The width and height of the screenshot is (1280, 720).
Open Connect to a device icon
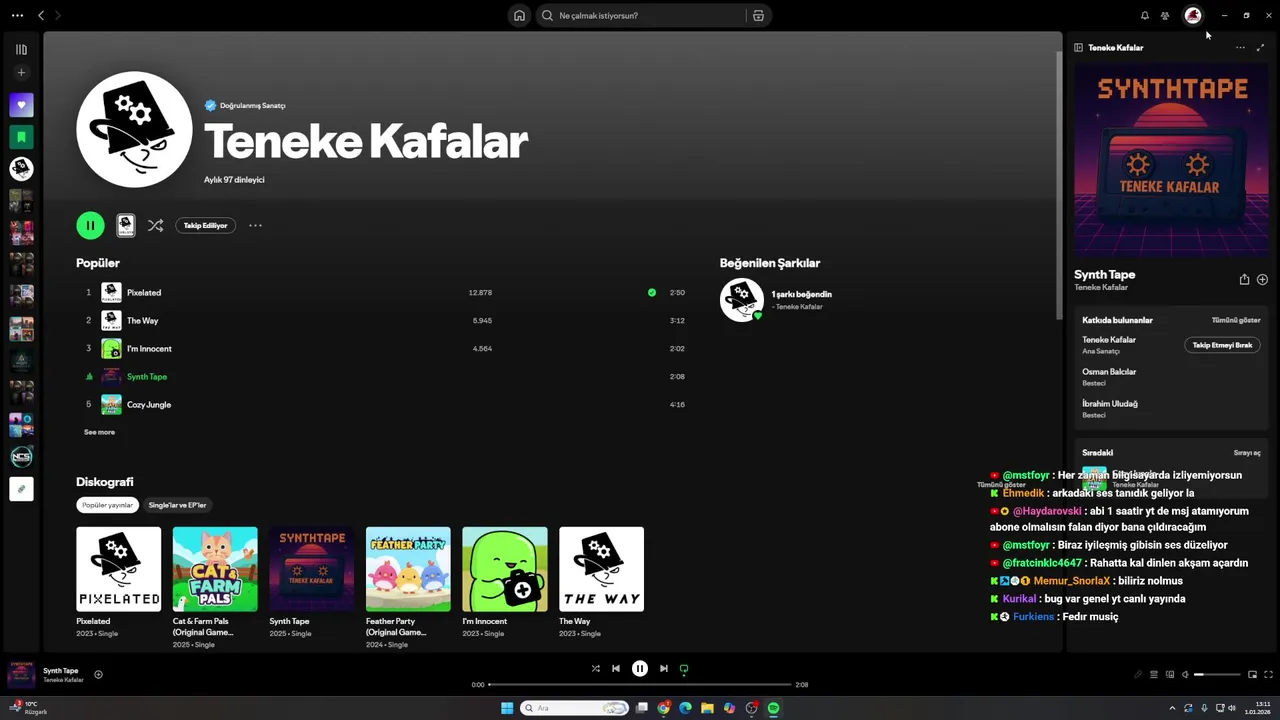pos(1170,675)
